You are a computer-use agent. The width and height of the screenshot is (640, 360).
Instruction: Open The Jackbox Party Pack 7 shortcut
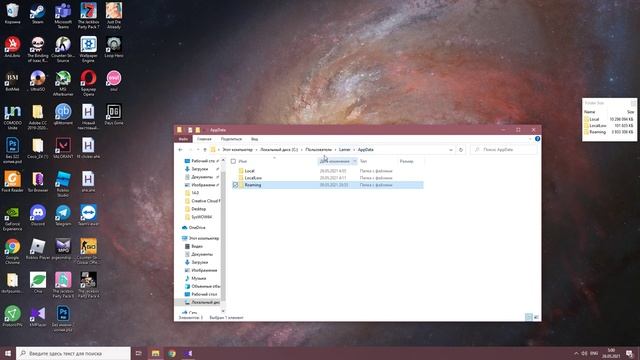click(88, 16)
